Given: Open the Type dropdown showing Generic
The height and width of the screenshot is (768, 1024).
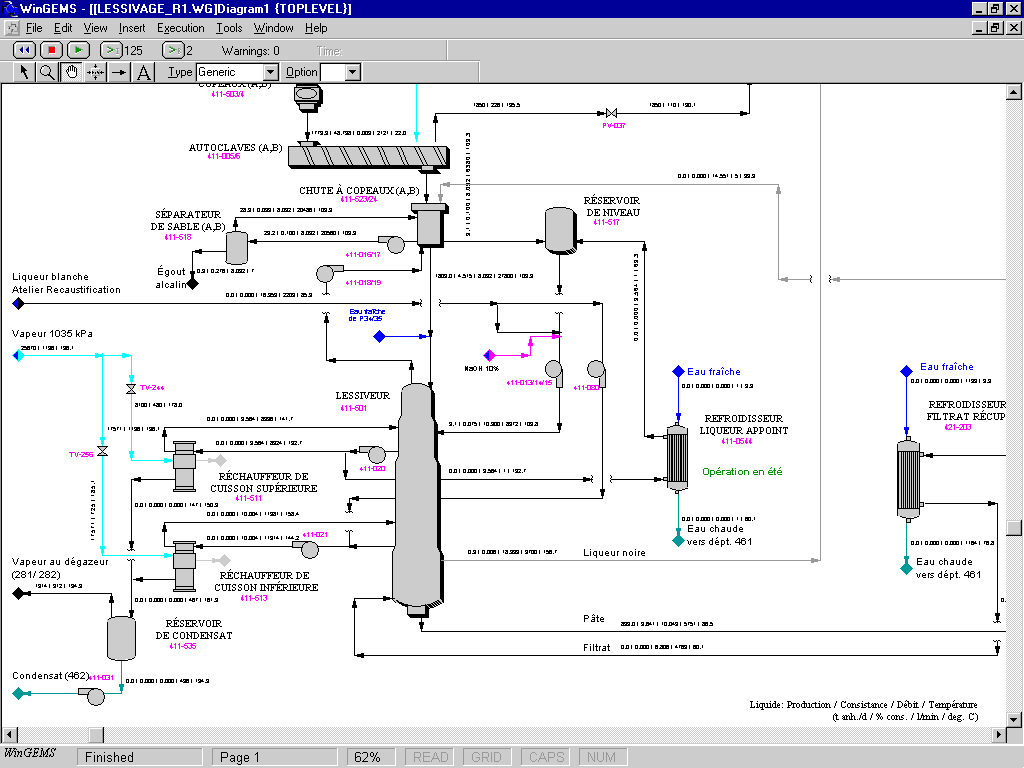Looking at the screenshot, I should click(270, 72).
